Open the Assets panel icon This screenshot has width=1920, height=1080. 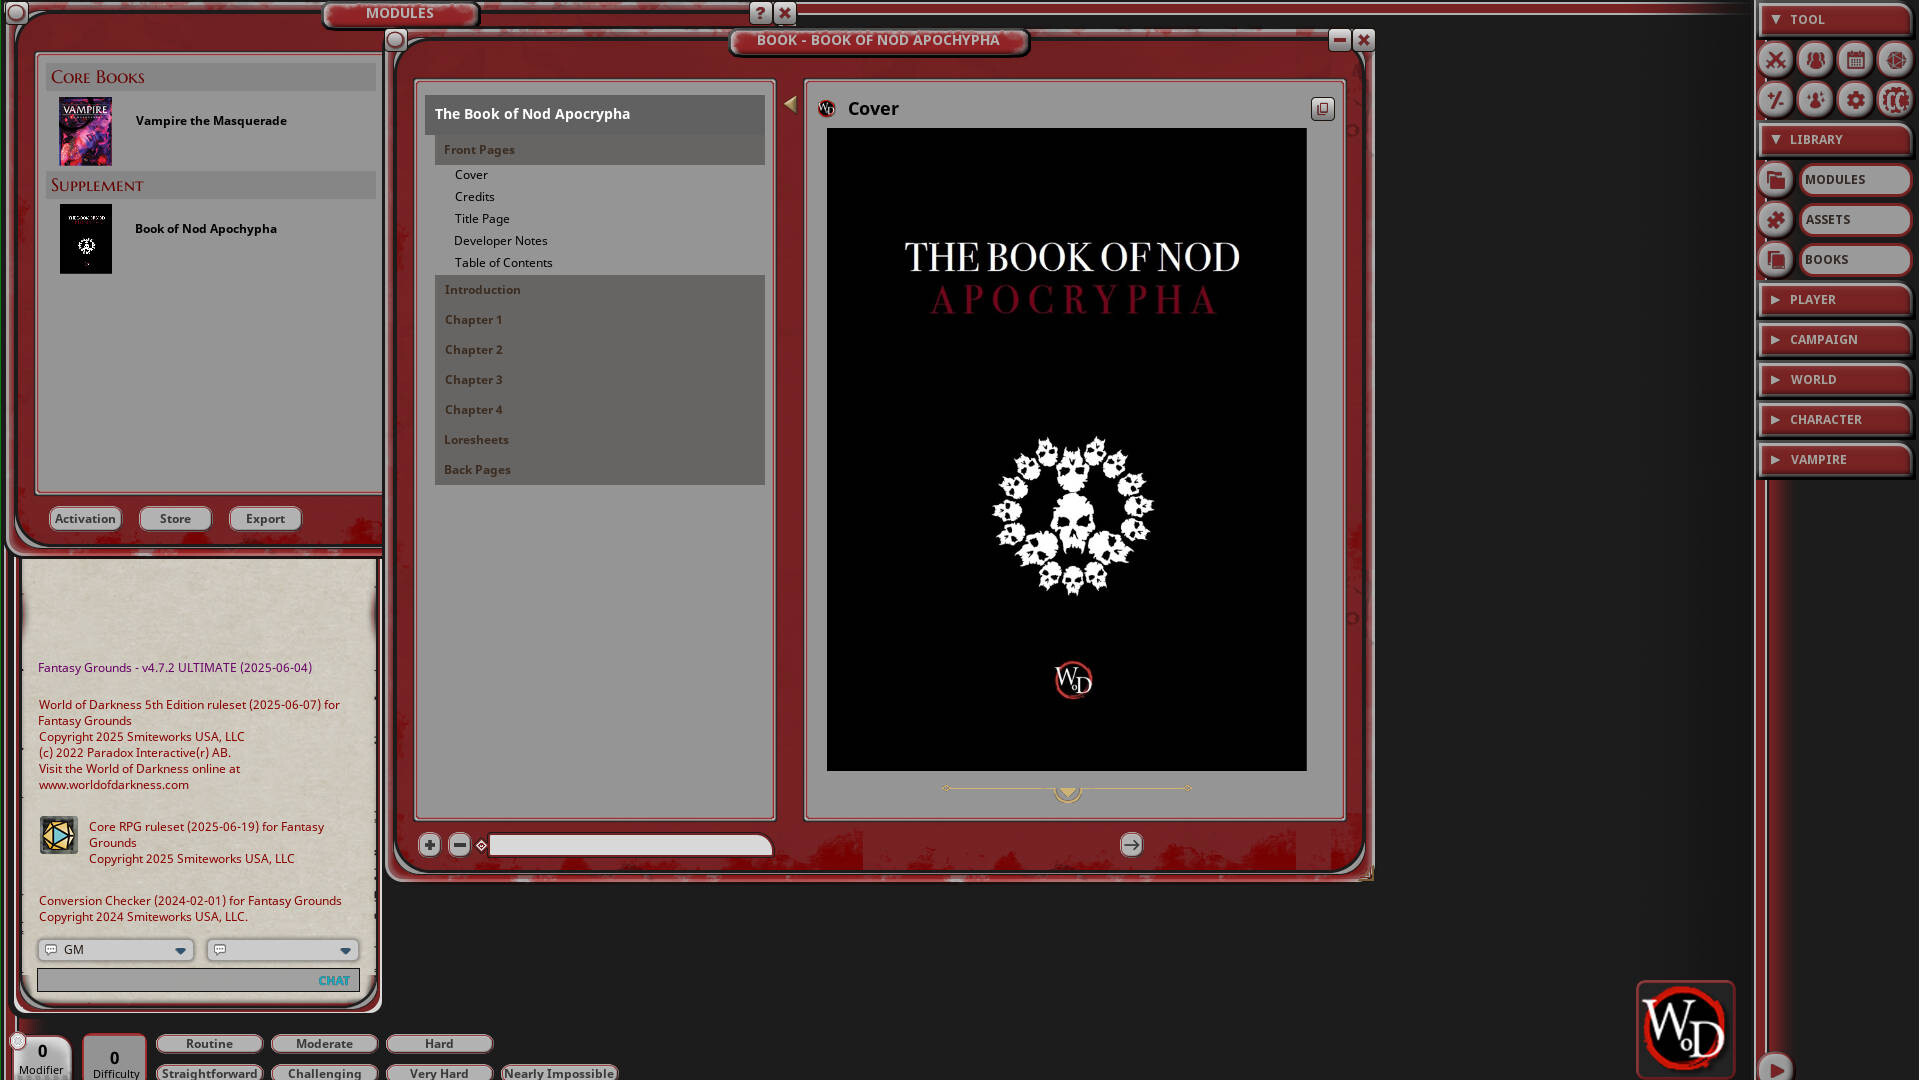click(1775, 219)
